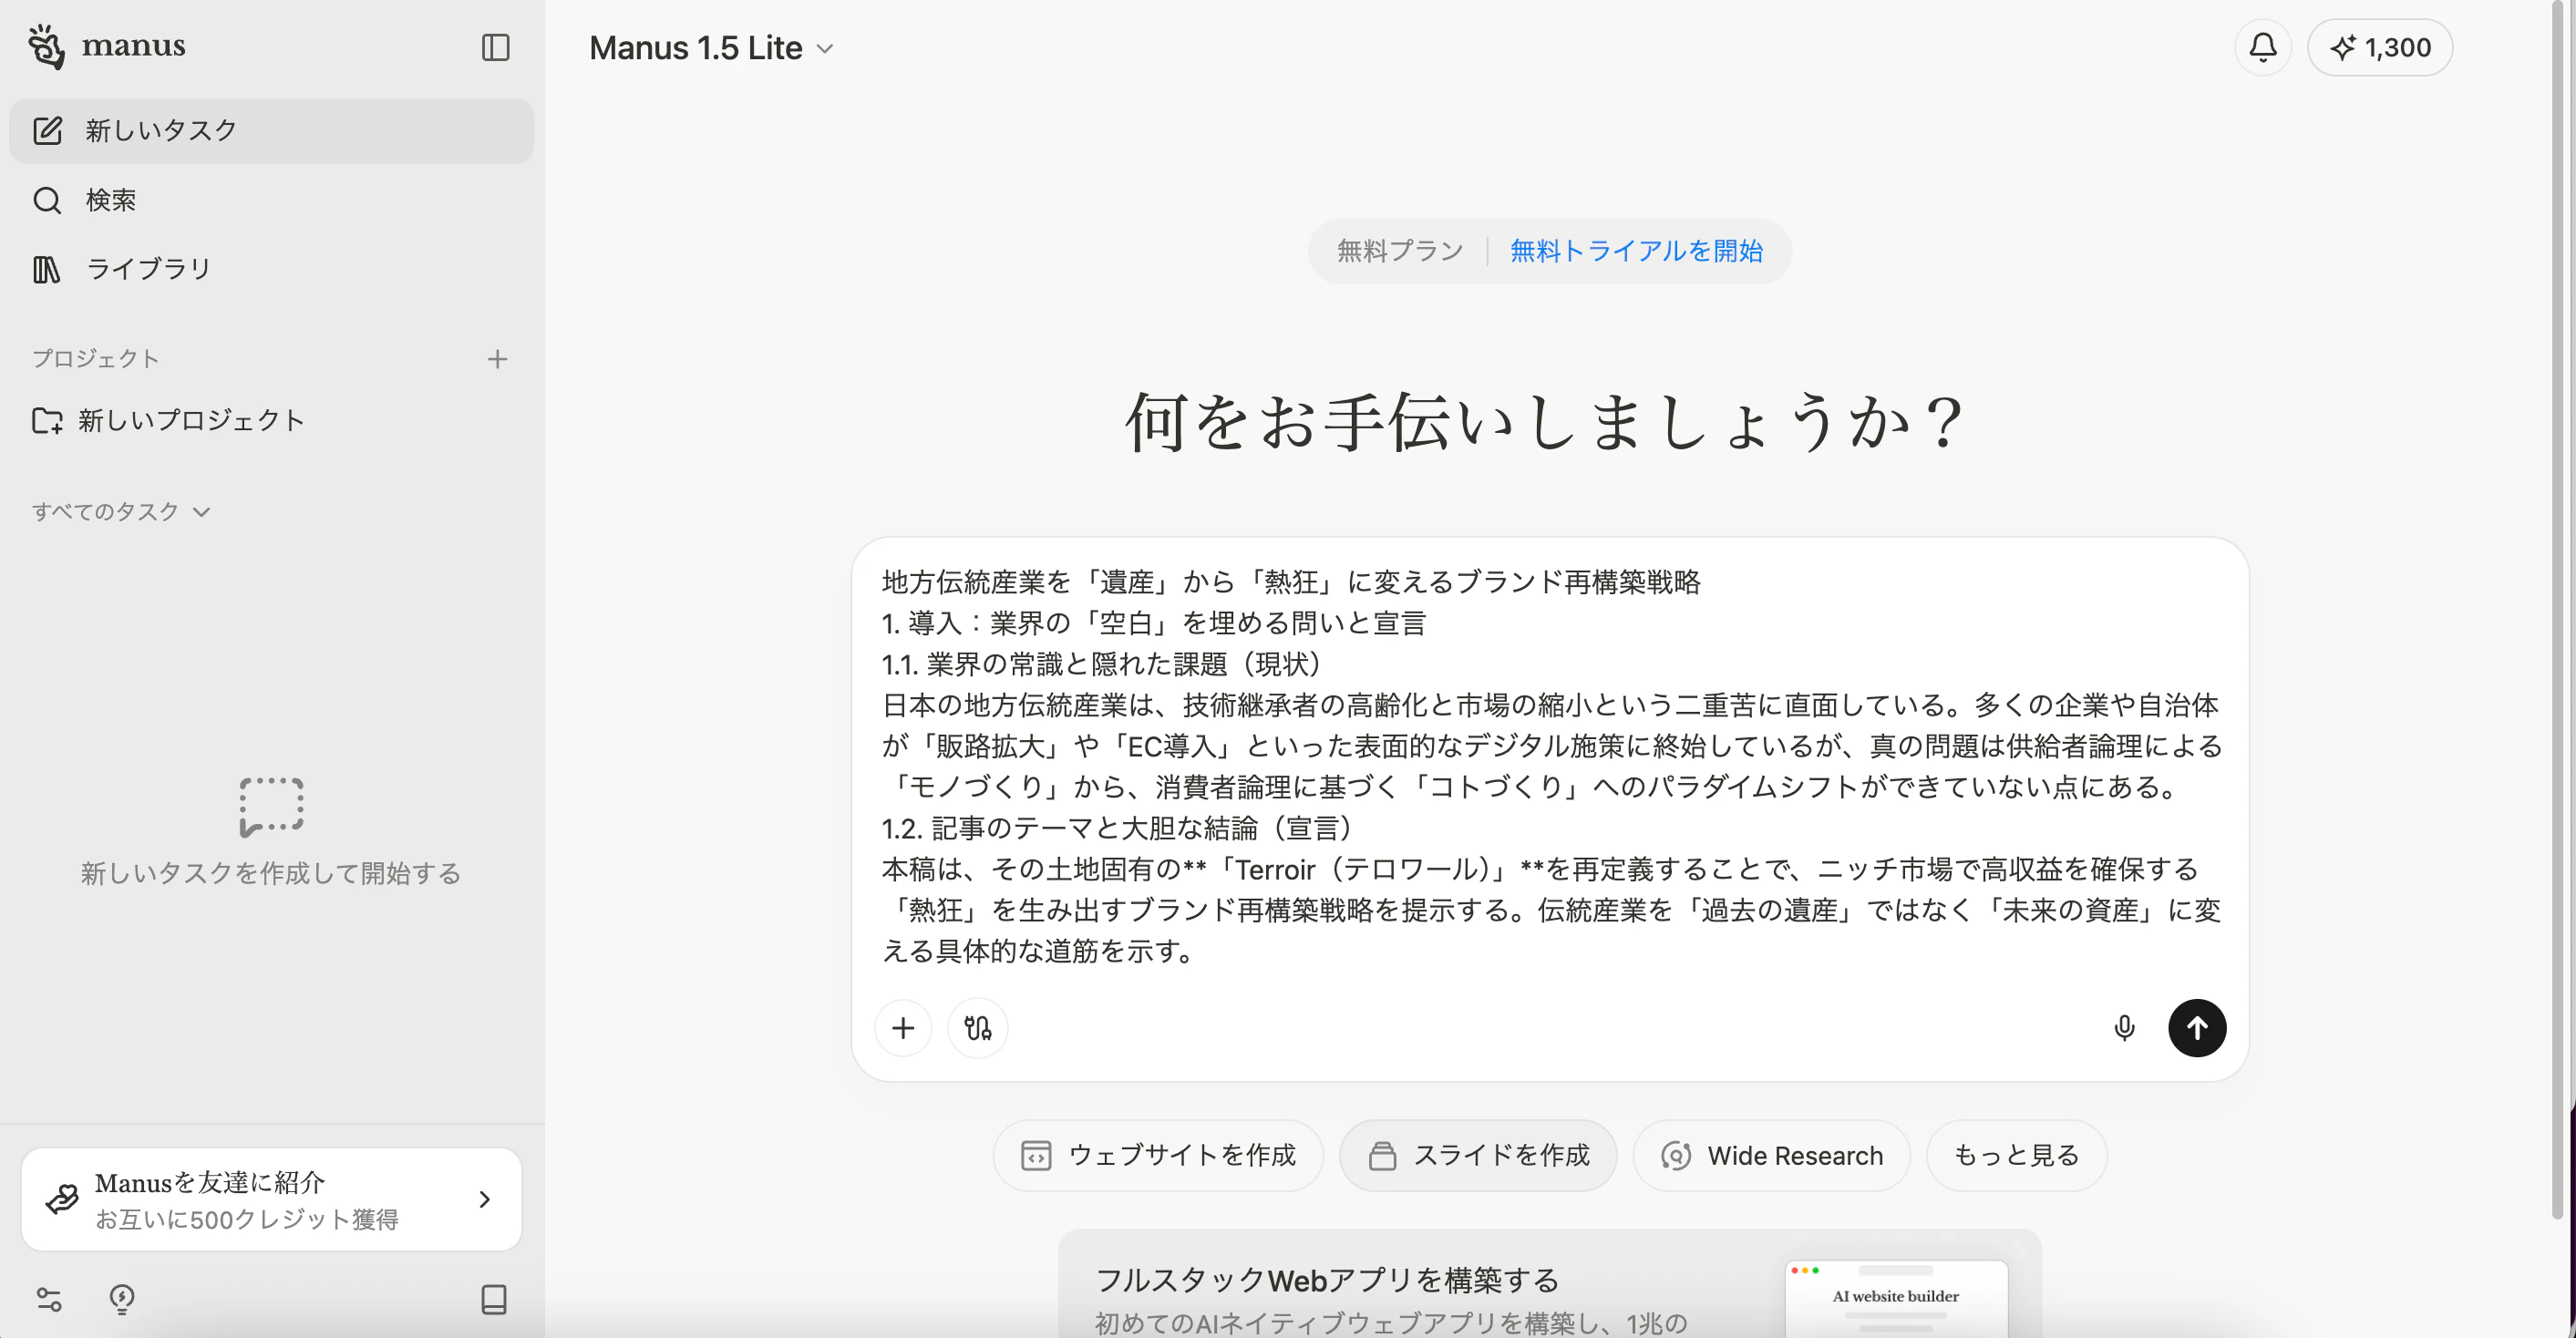
Task: Start a new task from the sidebar (新しいタスク)
Action: pyautogui.click(x=271, y=131)
